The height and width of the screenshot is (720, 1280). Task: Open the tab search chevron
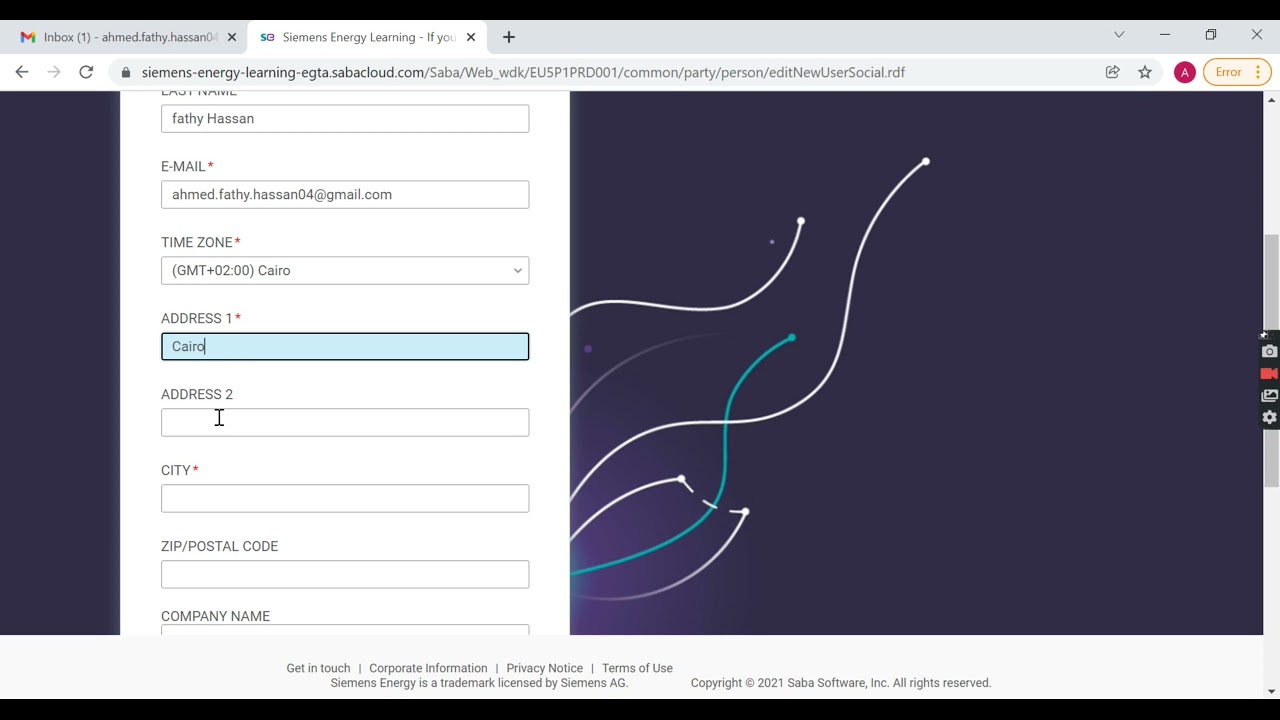(1119, 35)
